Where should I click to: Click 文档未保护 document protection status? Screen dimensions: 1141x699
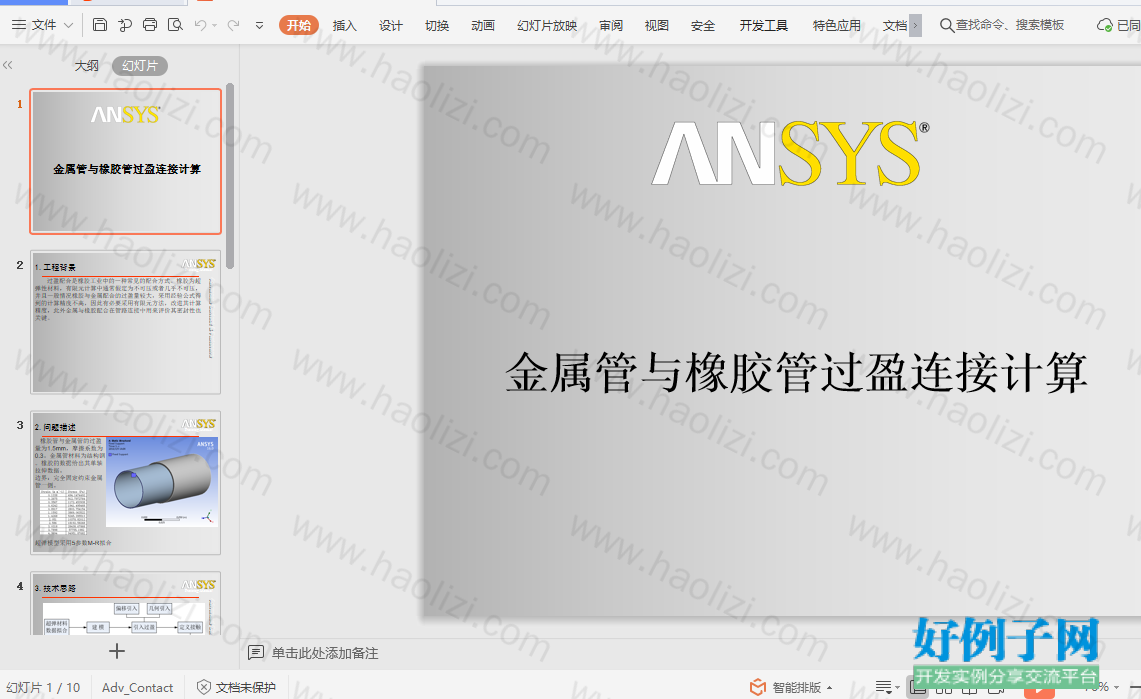tap(237, 687)
